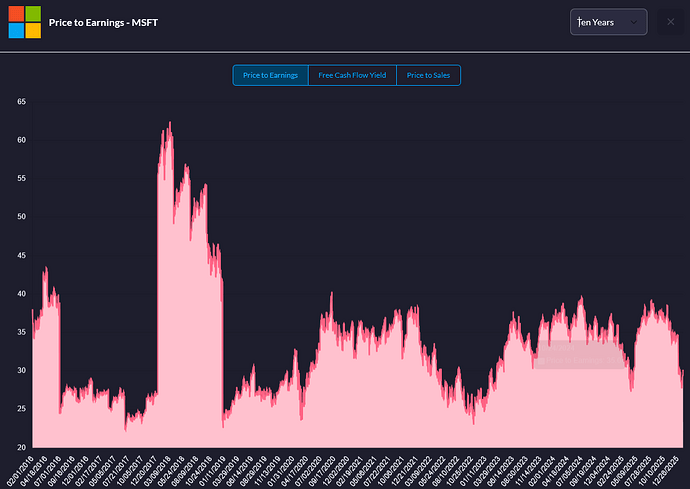Click the 25 y-axis label
The image size is (690, 489).
[x=22, y=409]
